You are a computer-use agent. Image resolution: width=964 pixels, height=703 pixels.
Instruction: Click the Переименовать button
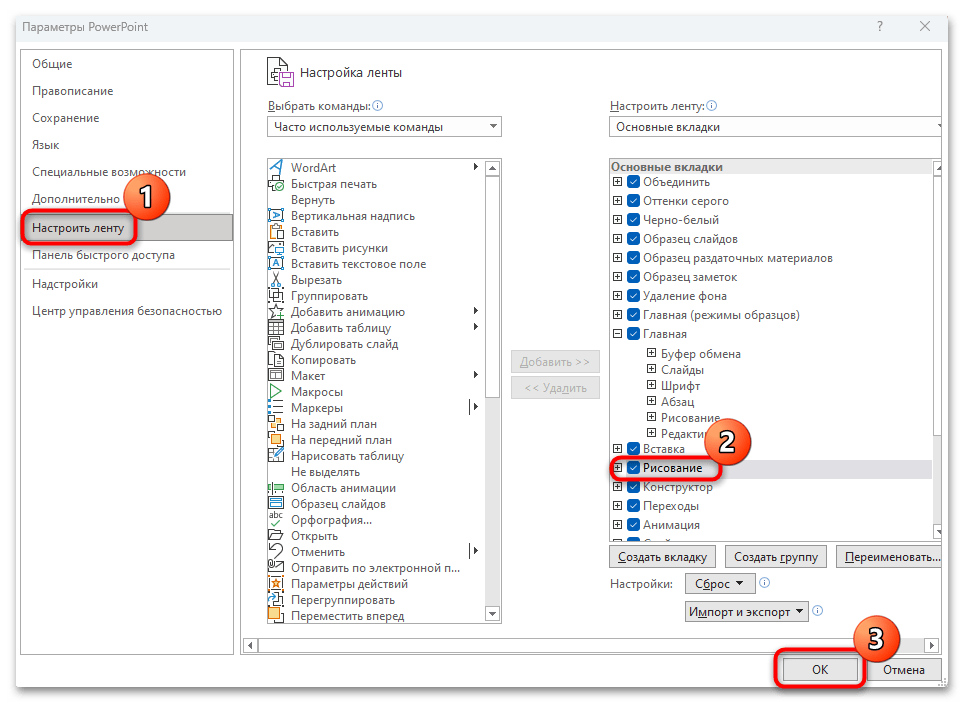[889, 557]
